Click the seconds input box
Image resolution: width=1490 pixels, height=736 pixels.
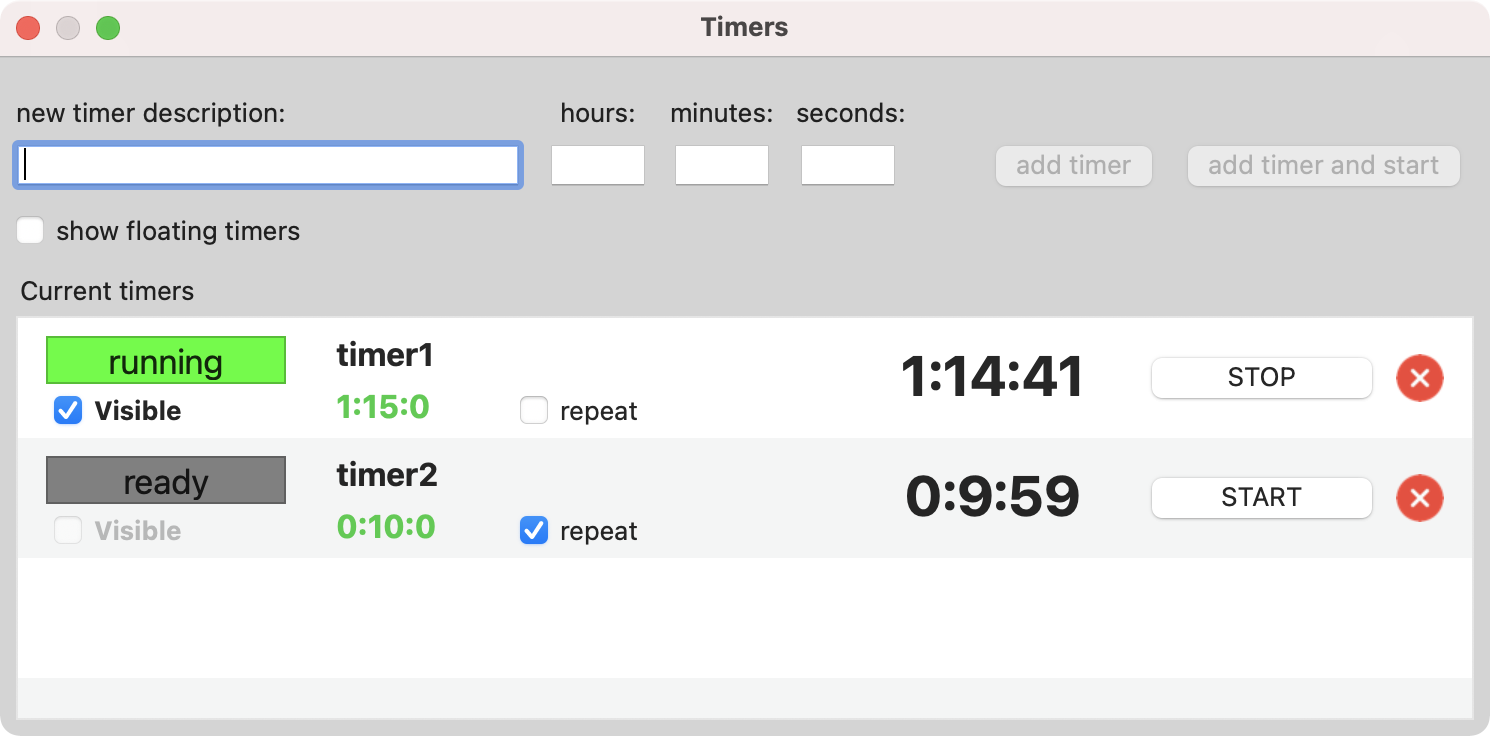point(848,165)
